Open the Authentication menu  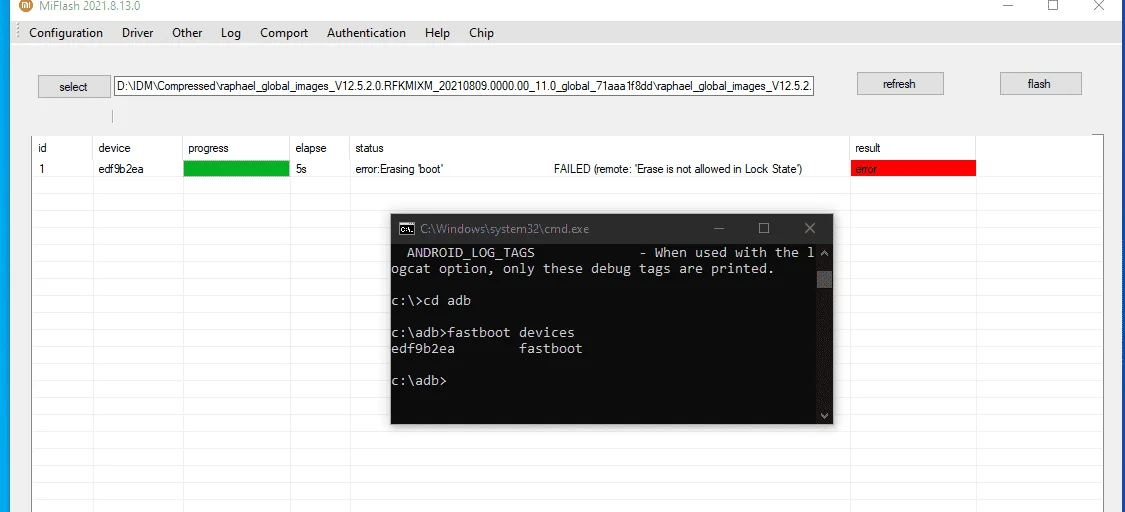[367, 33]
